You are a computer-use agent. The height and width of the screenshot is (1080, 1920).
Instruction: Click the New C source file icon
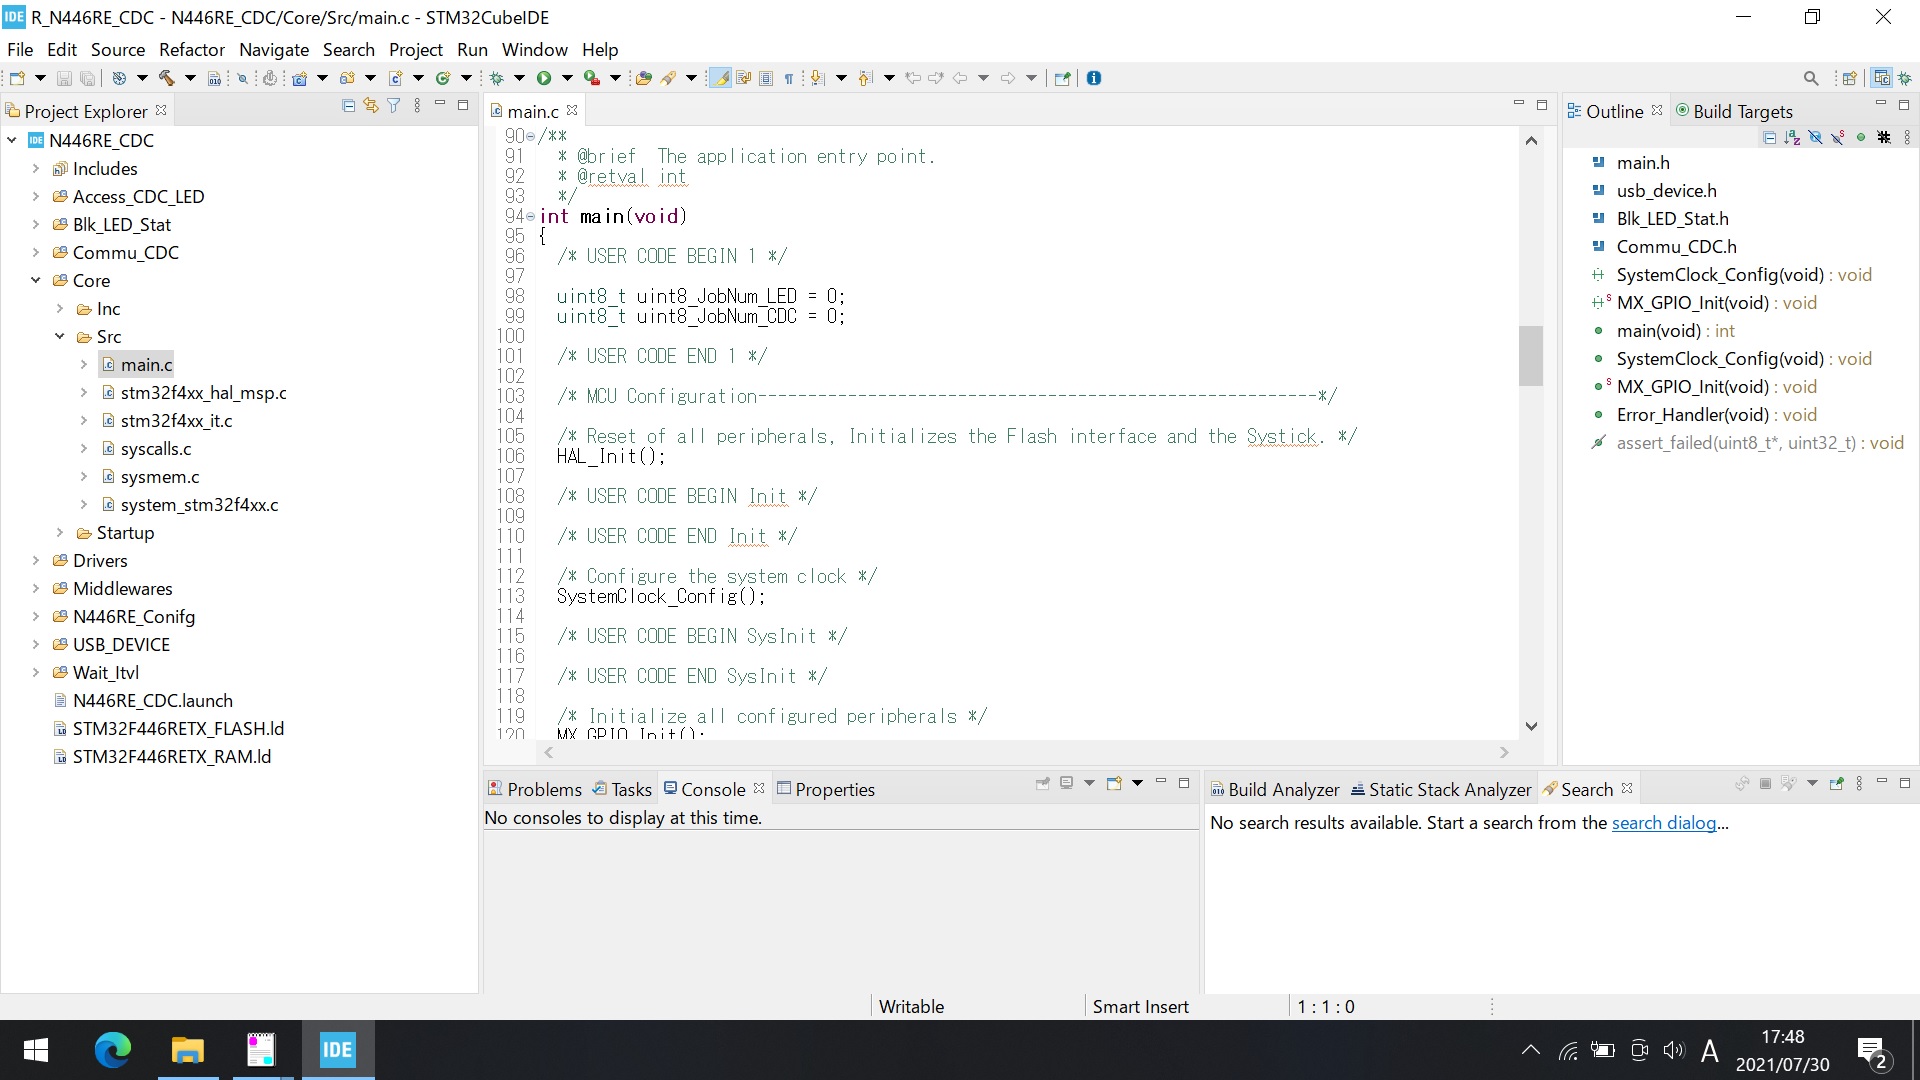click(395, 78)
